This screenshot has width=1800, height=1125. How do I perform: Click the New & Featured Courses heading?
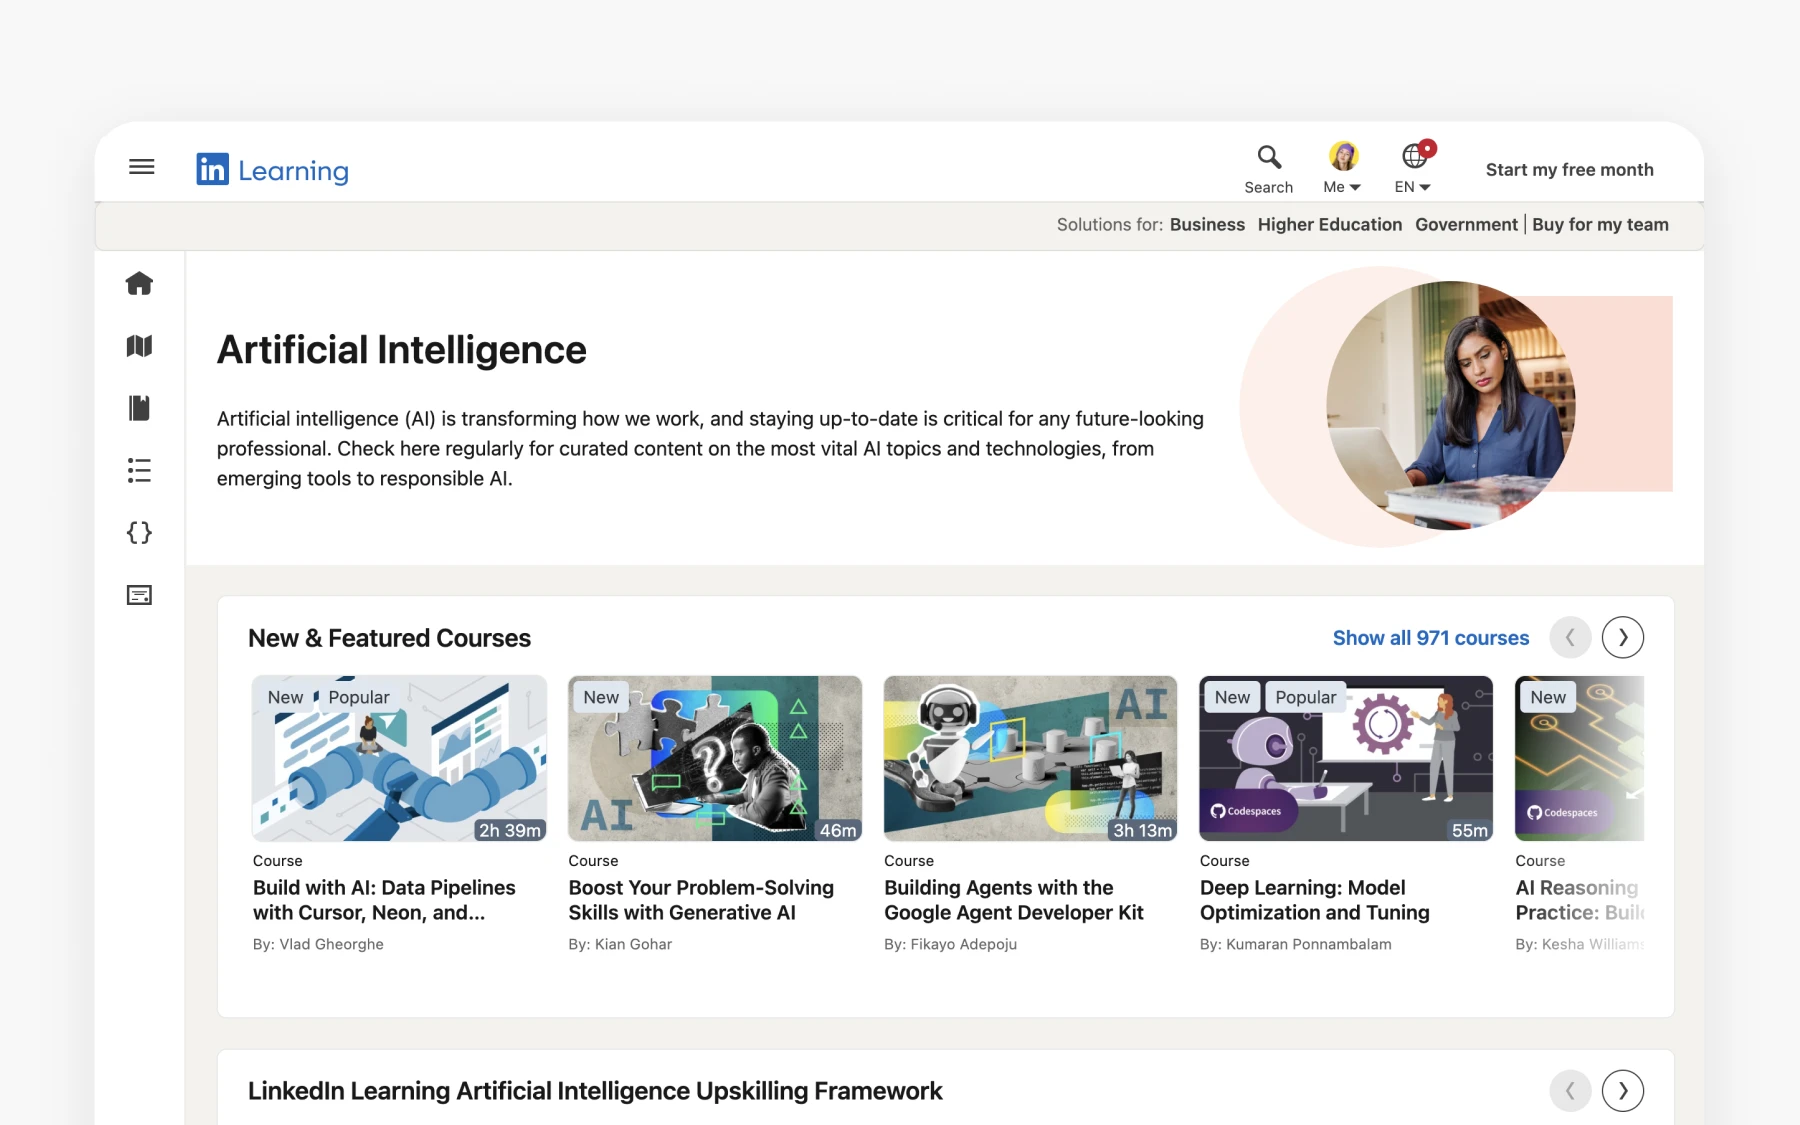pyautogui.click(x=389, y=638)
